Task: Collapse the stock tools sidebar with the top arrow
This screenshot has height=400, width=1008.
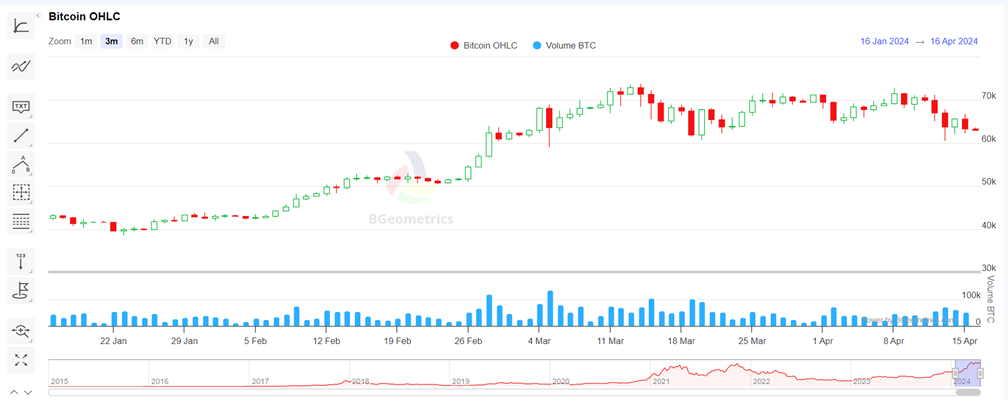Action: pyautogui.click(x=39, y=15)
